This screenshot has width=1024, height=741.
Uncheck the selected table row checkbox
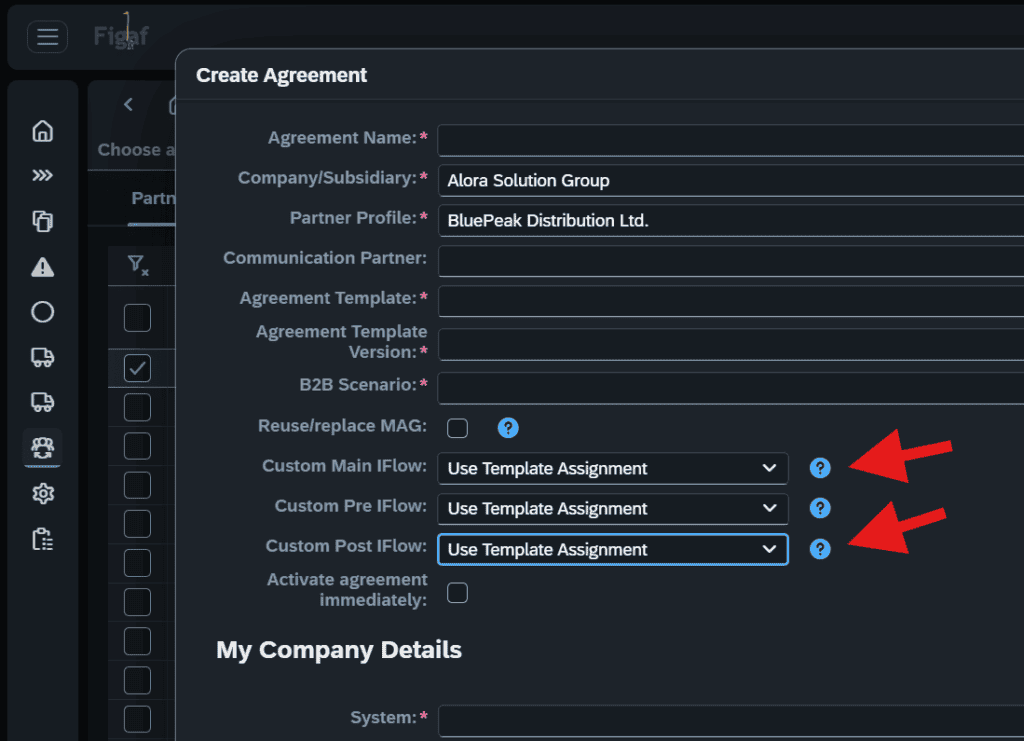click(x=137, y=368)
